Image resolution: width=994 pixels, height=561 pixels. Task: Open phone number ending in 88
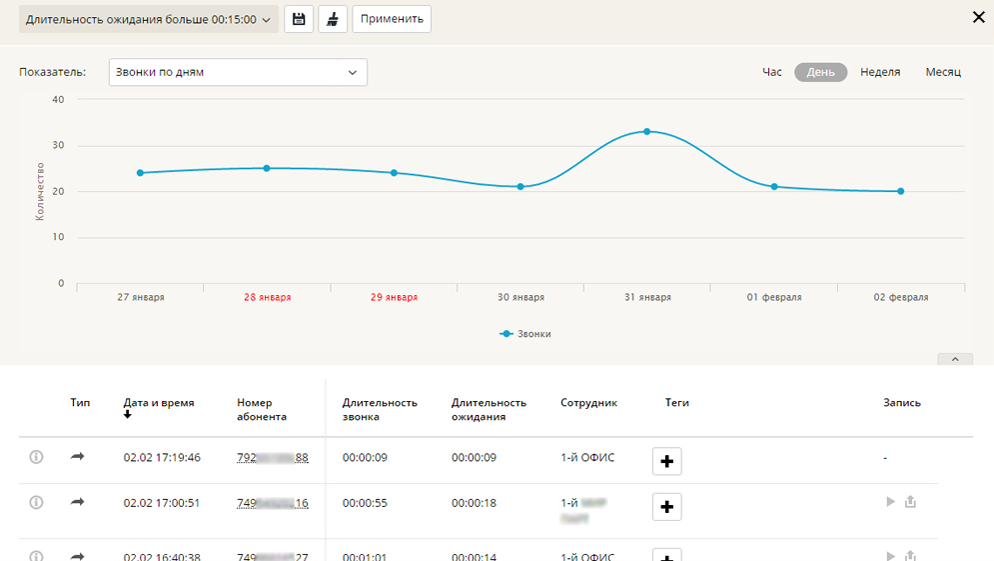tap(272, 458)
